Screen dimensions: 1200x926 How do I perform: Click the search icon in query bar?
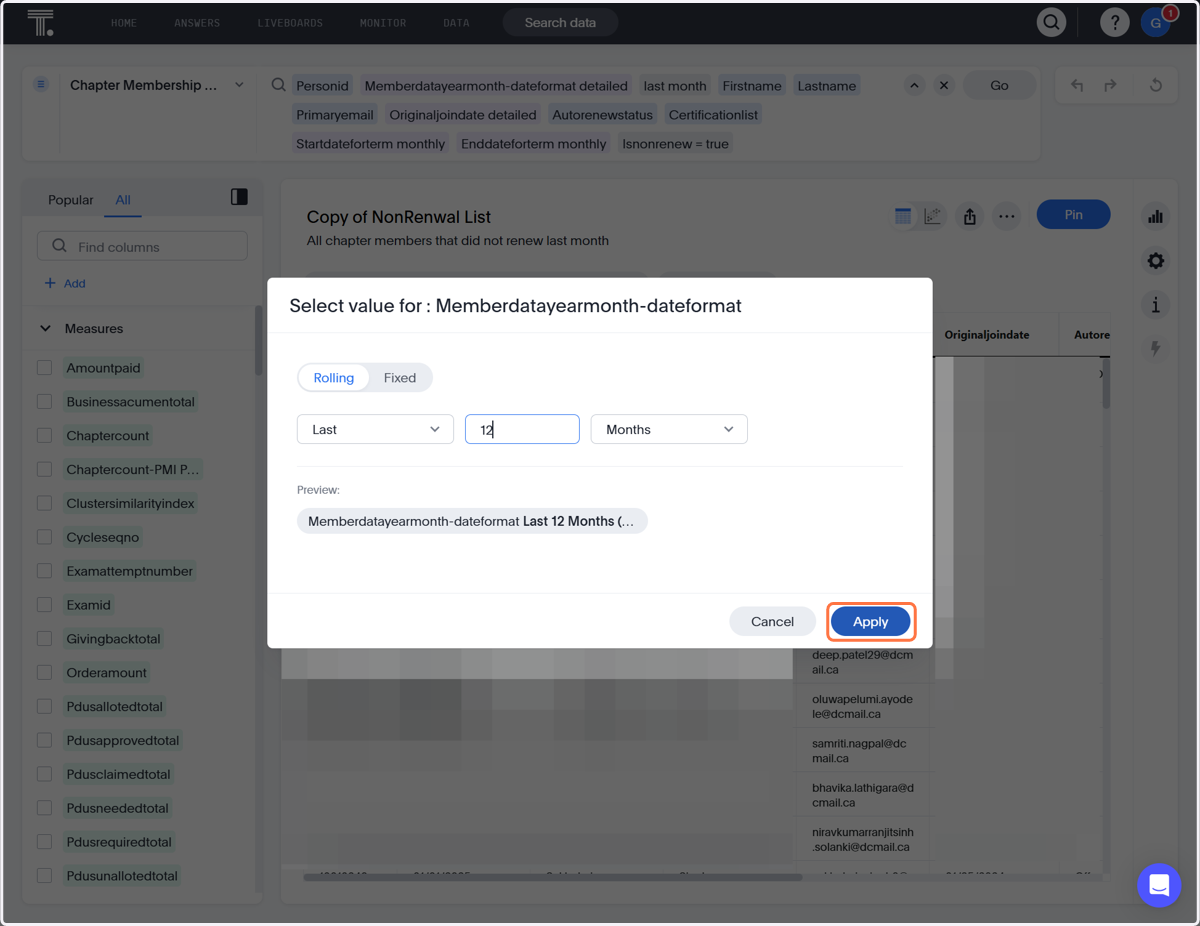point(279,85)
